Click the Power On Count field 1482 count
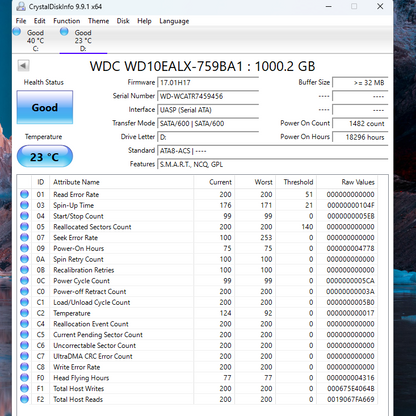416x416 pixels. coord(360,124)
